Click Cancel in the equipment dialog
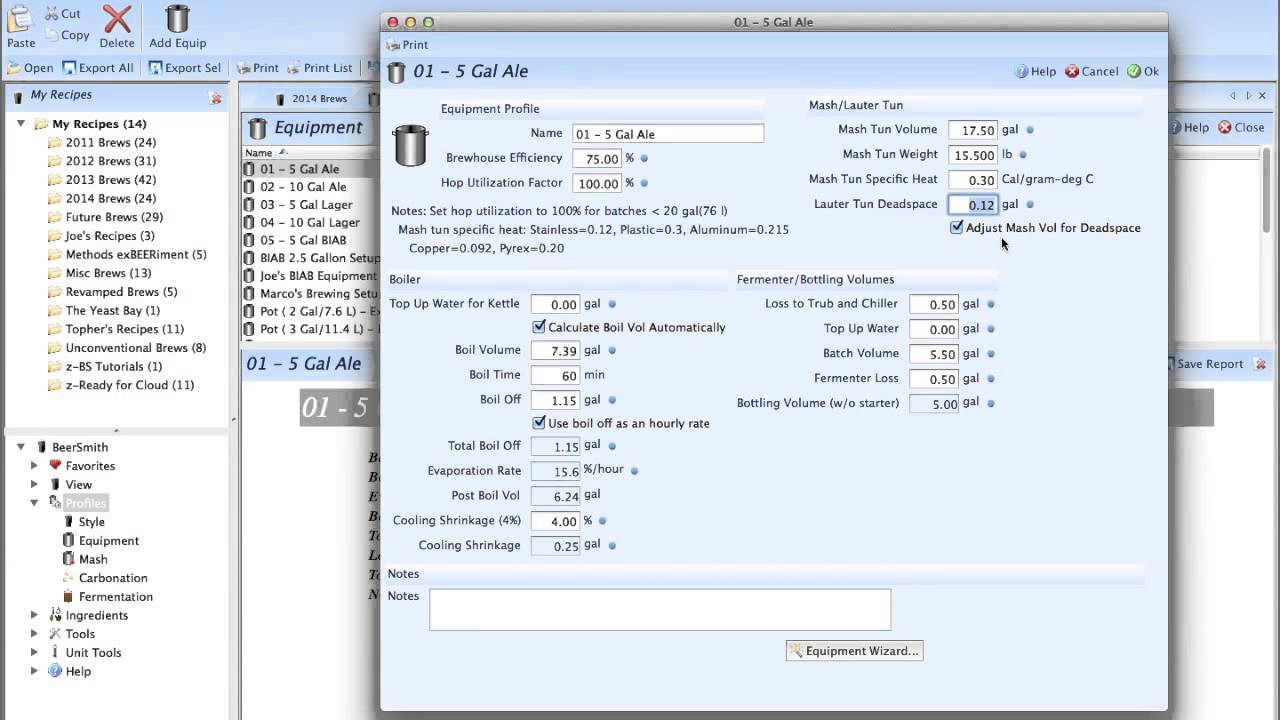 (x=1092, y=72)
